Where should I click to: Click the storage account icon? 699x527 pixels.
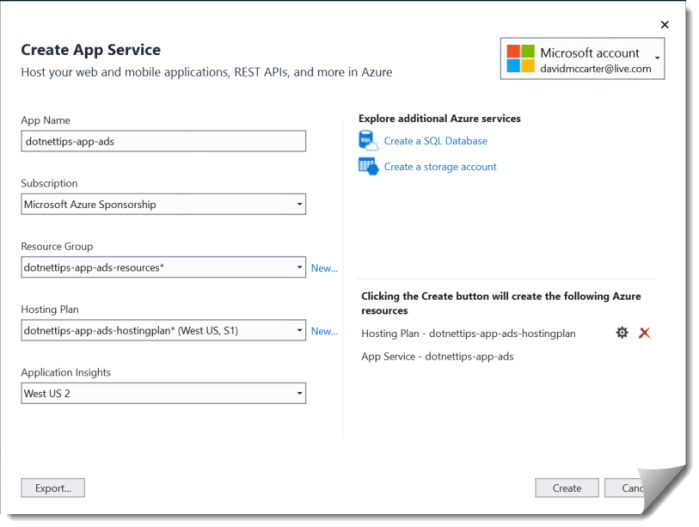pos(367,167)
